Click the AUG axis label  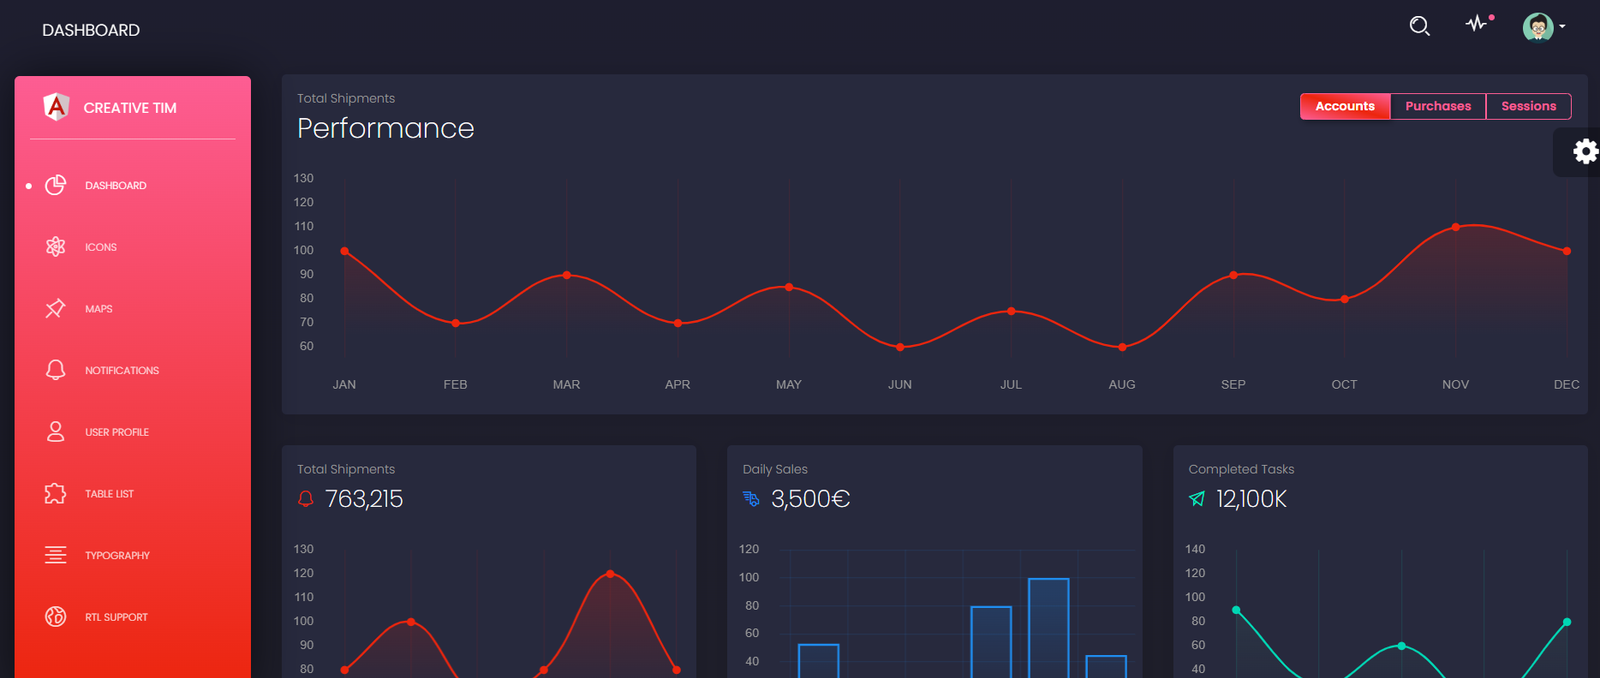click(1122, 384)
